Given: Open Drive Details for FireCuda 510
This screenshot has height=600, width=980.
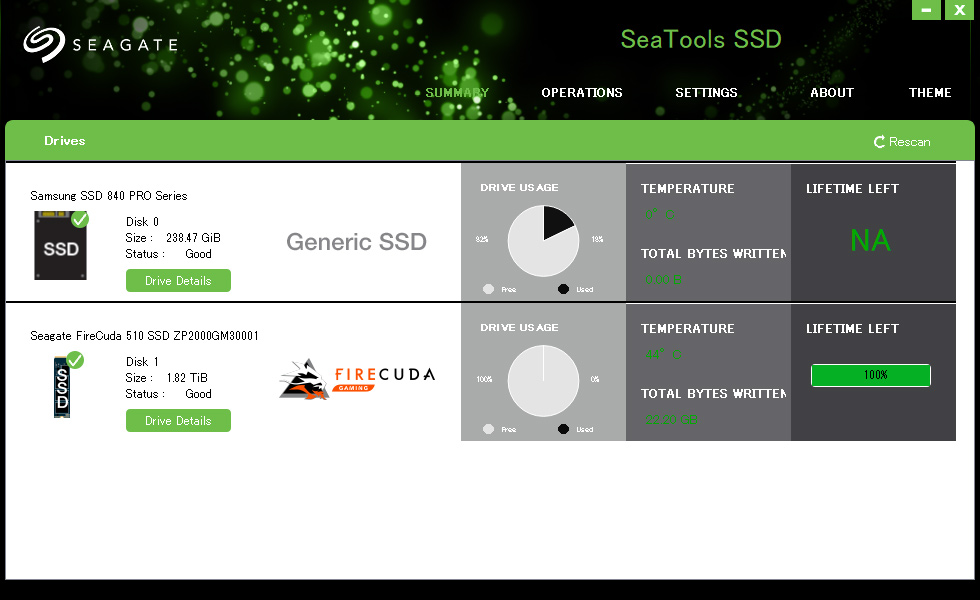Looking at the screenshot, I should 178,421.
